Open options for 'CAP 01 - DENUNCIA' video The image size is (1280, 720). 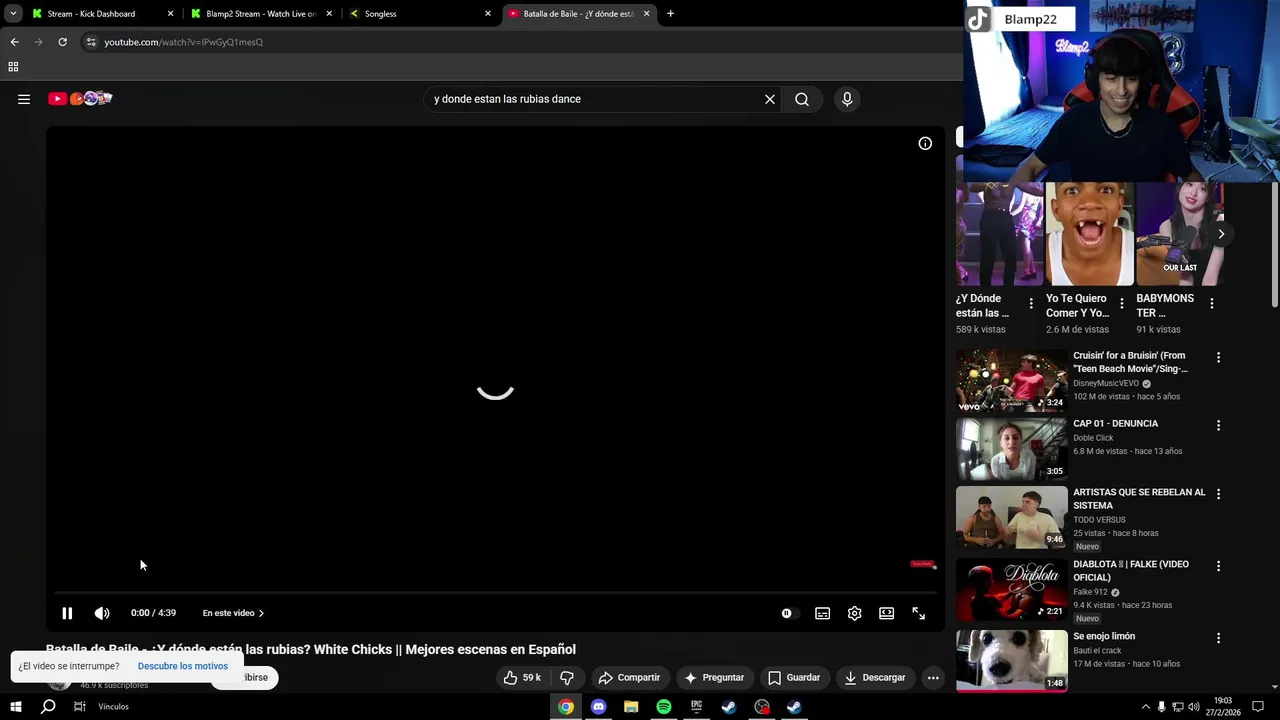pyautogui.click(x=1218, y=425)
